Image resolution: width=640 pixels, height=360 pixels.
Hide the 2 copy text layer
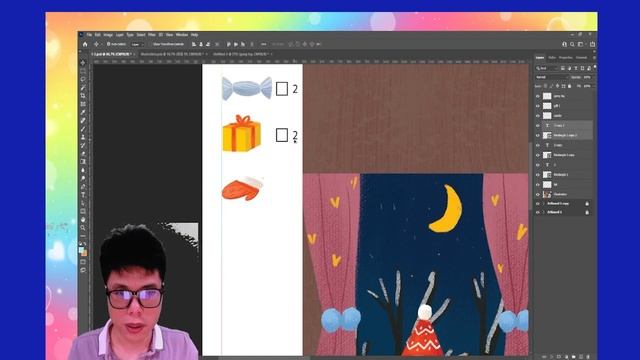tap(538, 145)
